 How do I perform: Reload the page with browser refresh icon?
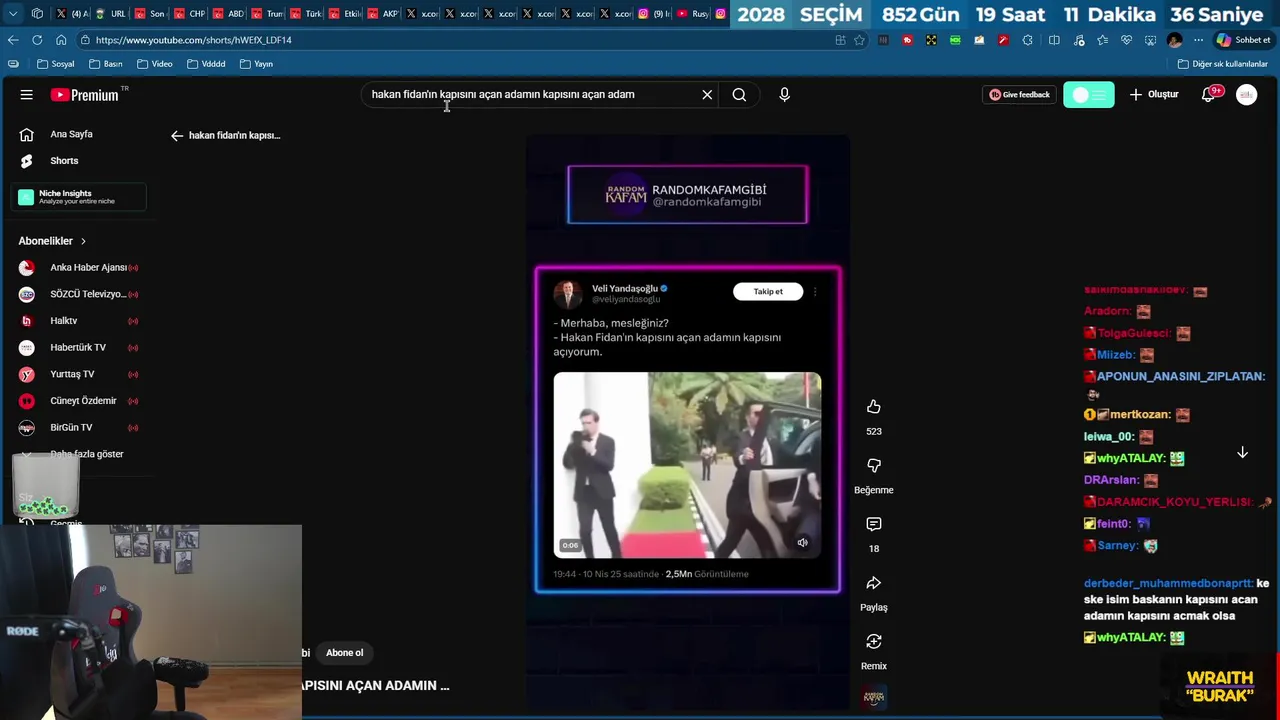click(x=37, y=40)
